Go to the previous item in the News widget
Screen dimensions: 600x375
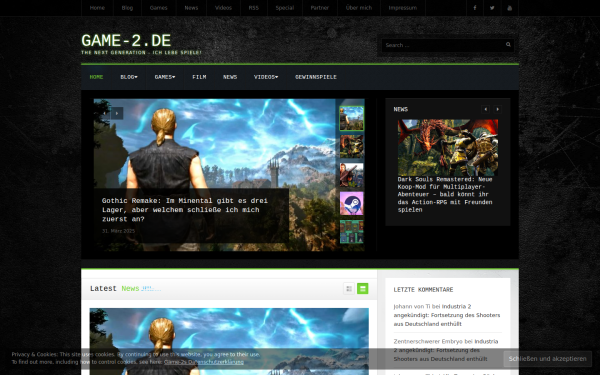(x=486, y=109)
